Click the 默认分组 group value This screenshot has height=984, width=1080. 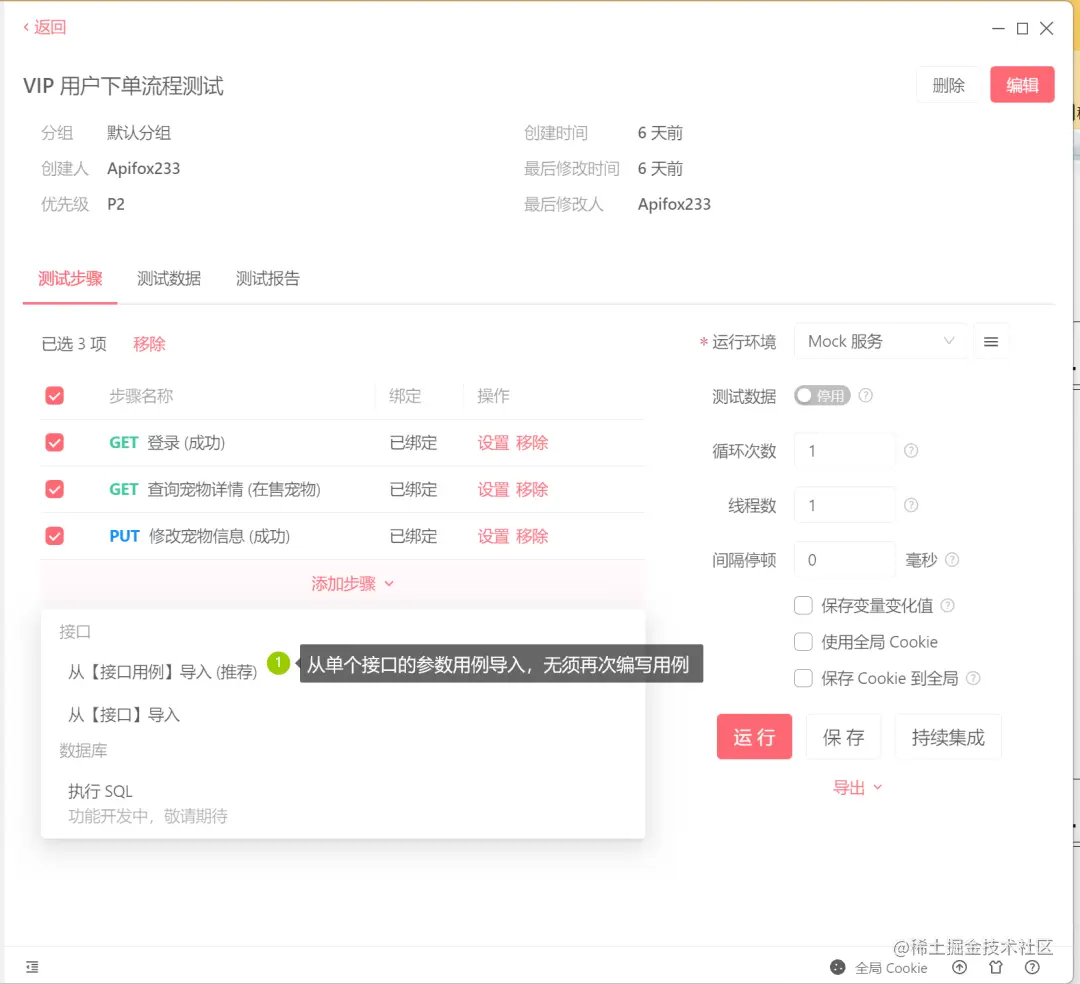point(139,133)
